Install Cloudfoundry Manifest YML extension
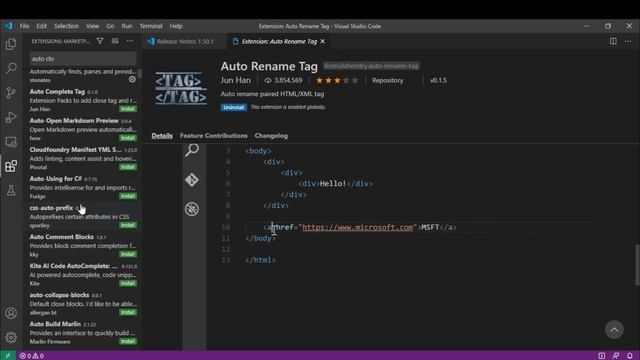 [x=128, y=167]
